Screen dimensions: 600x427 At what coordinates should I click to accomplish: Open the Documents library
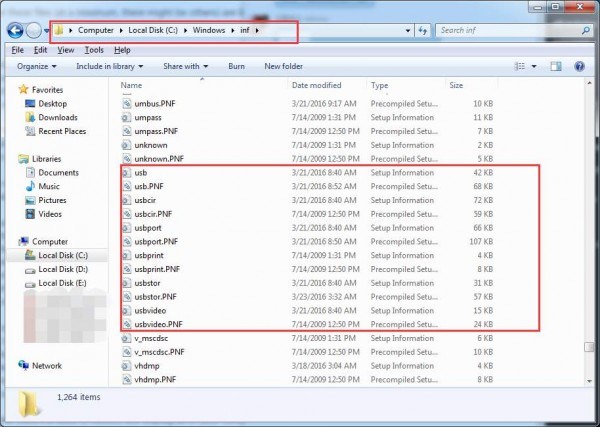(x=58, y=173)
